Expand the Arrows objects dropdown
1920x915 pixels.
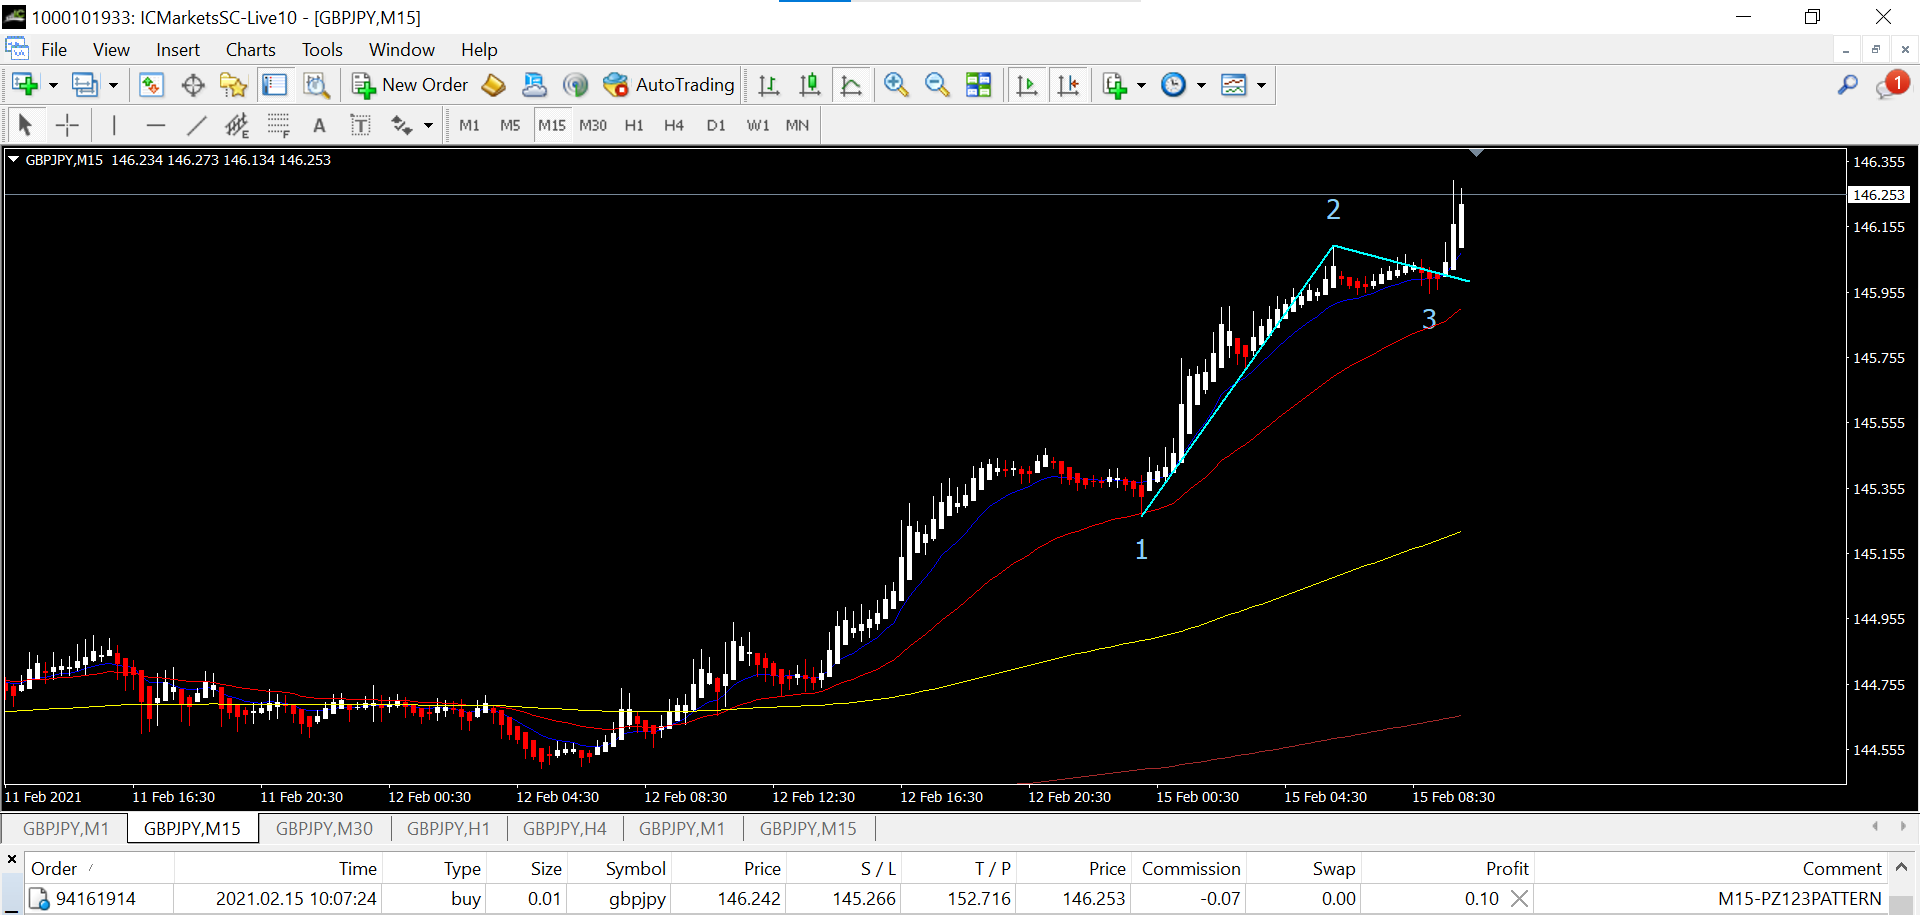428,125
